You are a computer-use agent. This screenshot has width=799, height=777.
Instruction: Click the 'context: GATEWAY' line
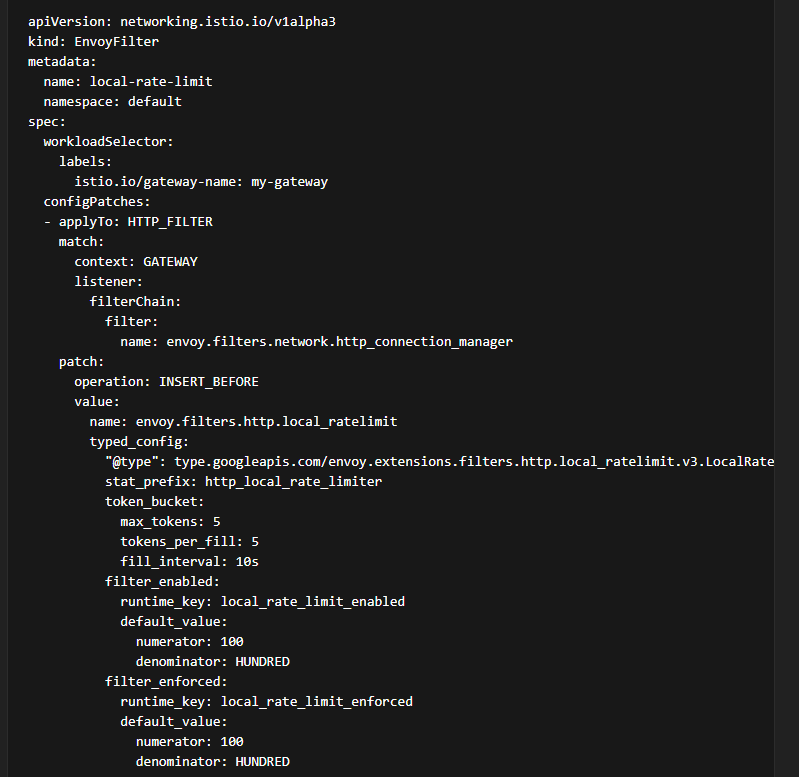click(x=136, y=261)
